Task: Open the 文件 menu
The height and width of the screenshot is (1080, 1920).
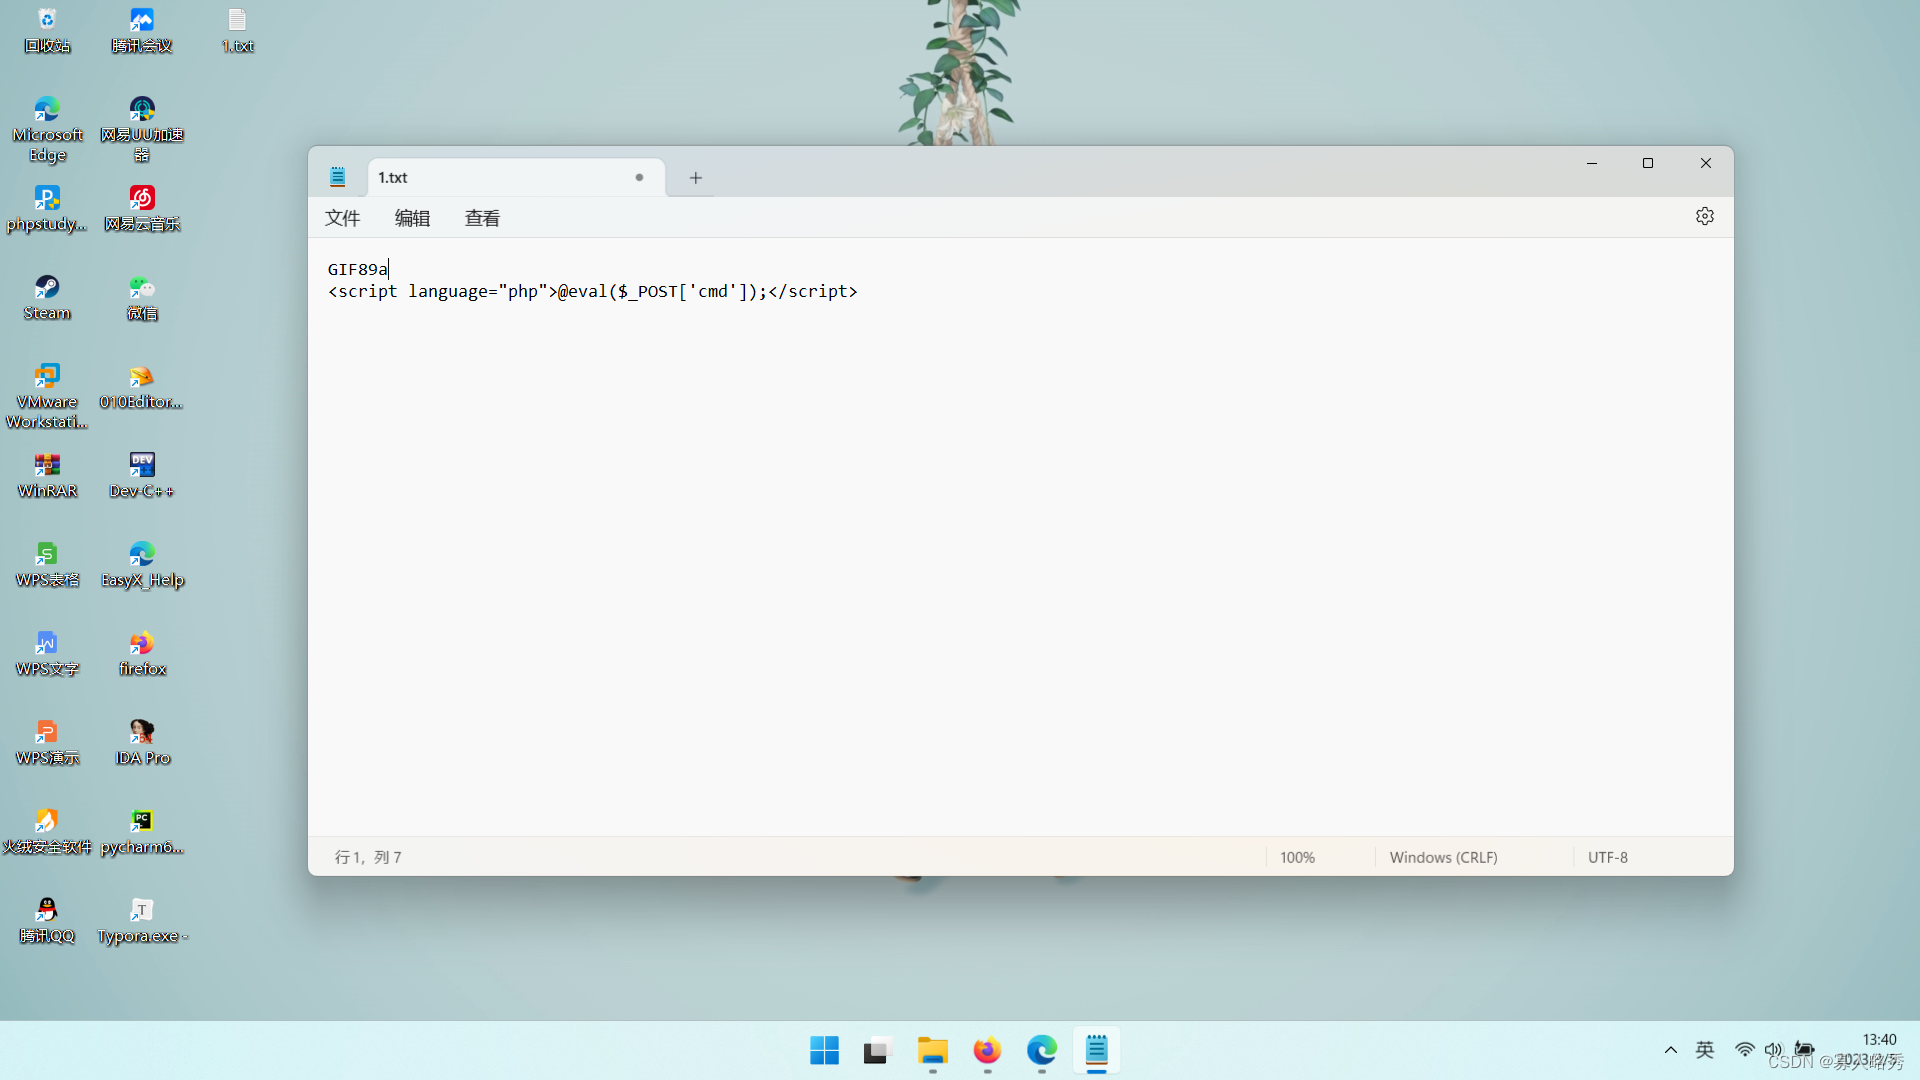Action: point(342,218)
